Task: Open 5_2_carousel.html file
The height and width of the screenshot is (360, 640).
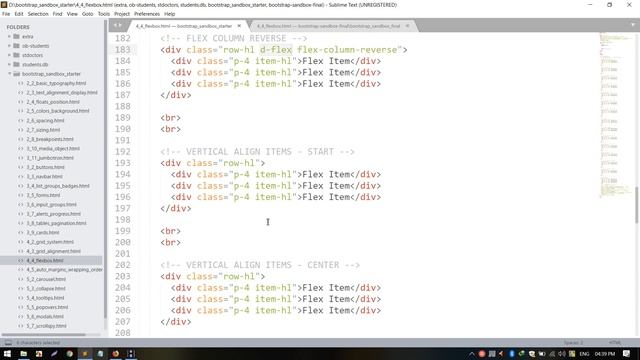Action: (46, 279)
